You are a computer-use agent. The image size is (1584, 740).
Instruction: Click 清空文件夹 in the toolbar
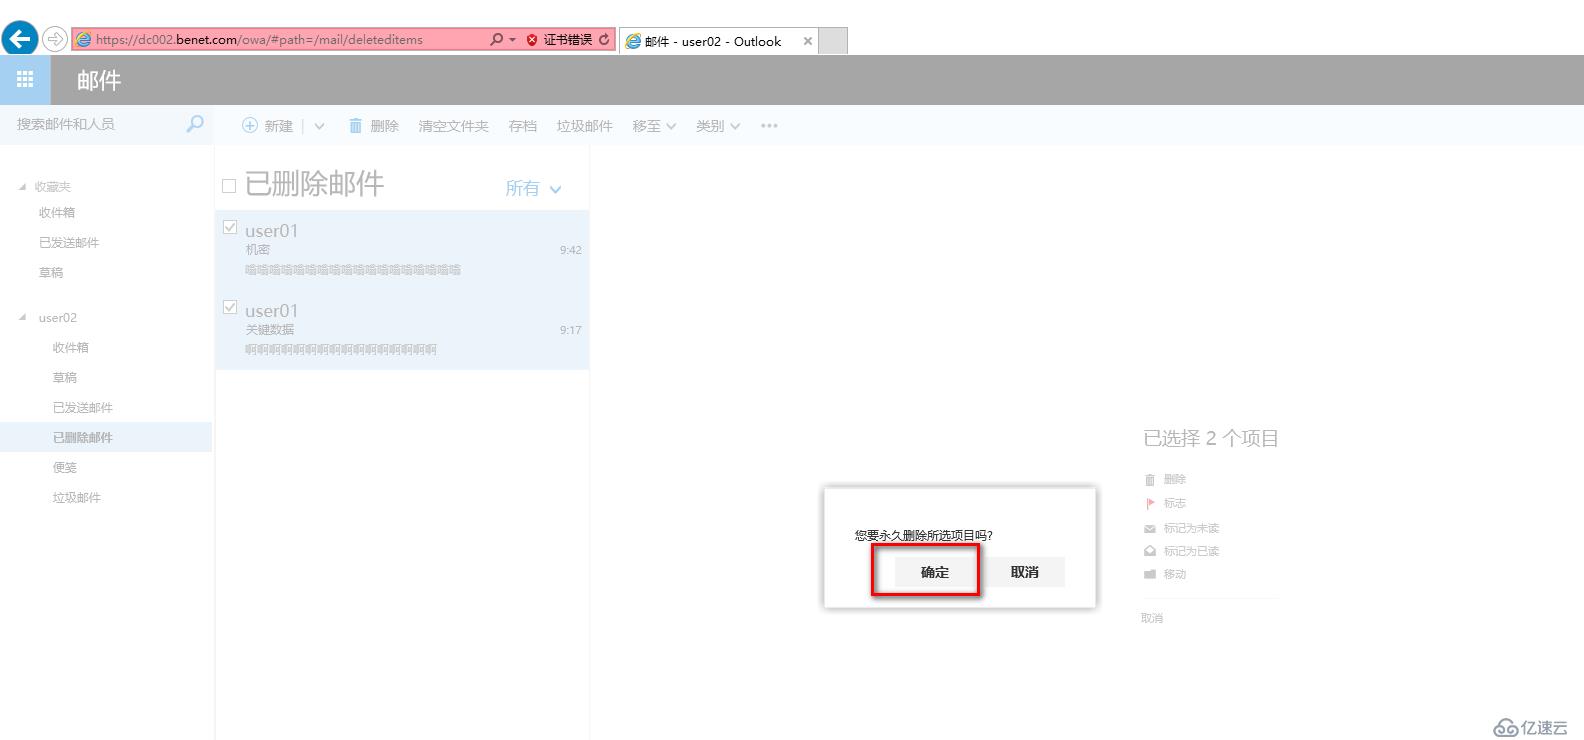coord(453,126)
